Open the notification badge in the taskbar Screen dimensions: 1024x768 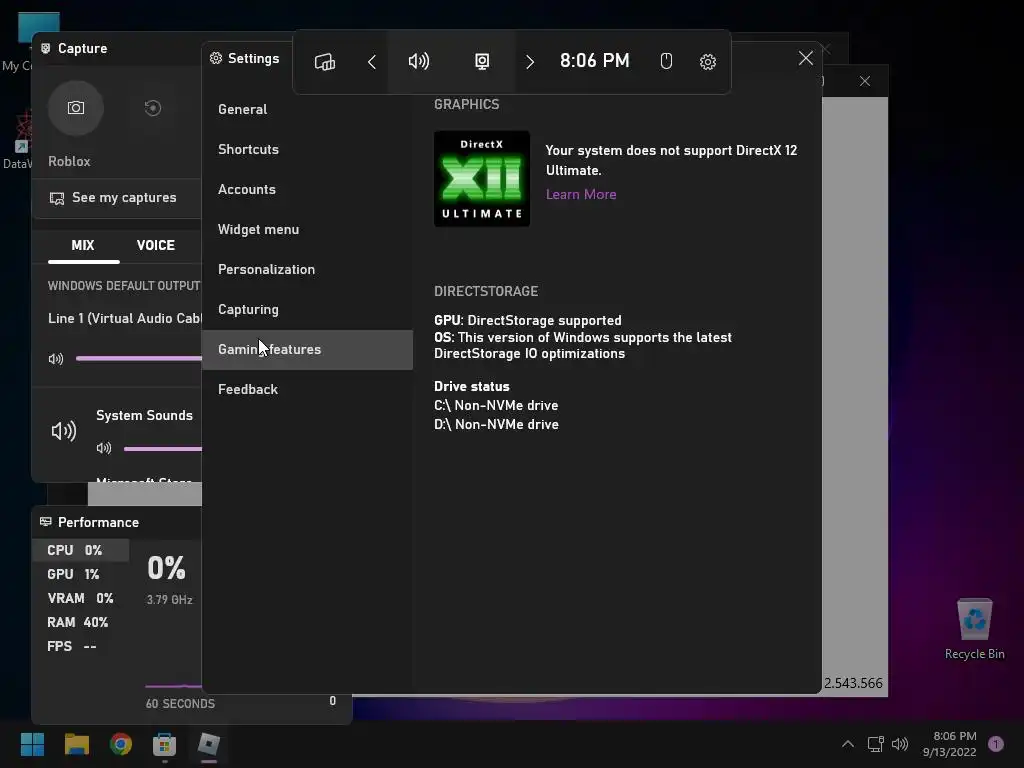pyautogui.click(x=996, y=744)
